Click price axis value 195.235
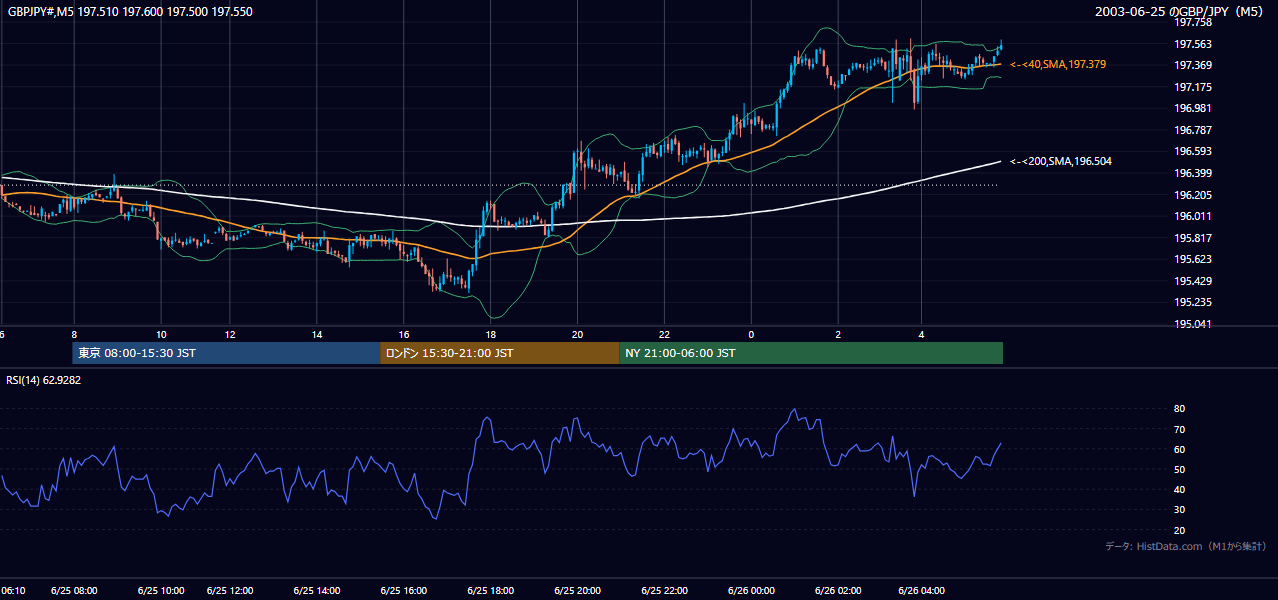The width and height of the screenshot is (1278, 600). 1192,302
